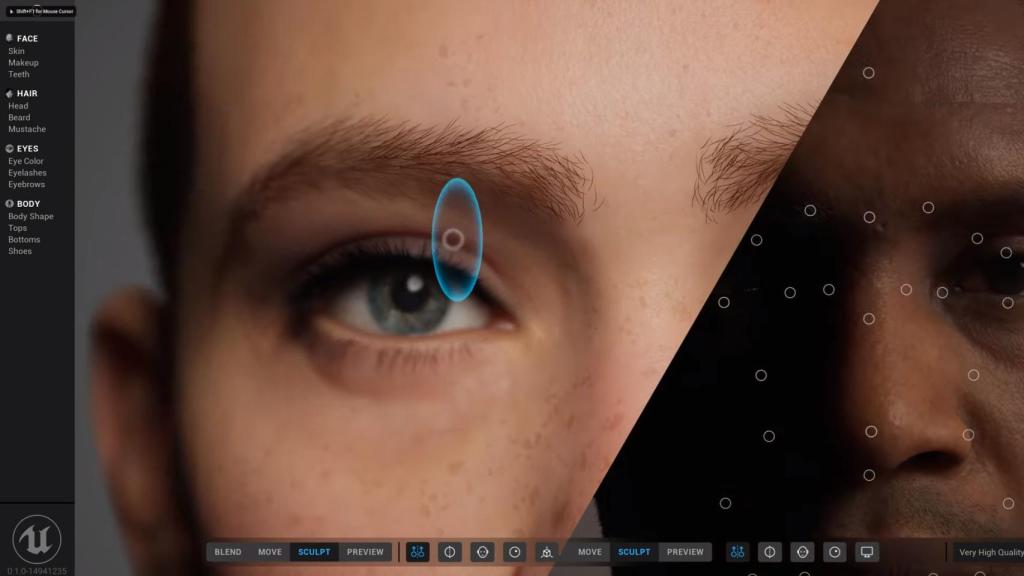
Task: Click the Eyes category icon in sidebar
Action: (9, 149)
